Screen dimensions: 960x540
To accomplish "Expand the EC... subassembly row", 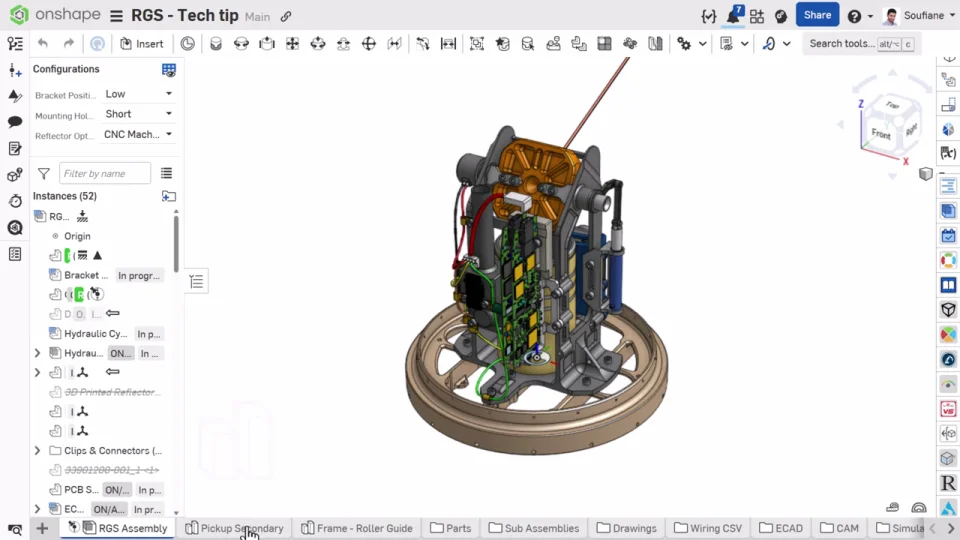I will 37,509.
